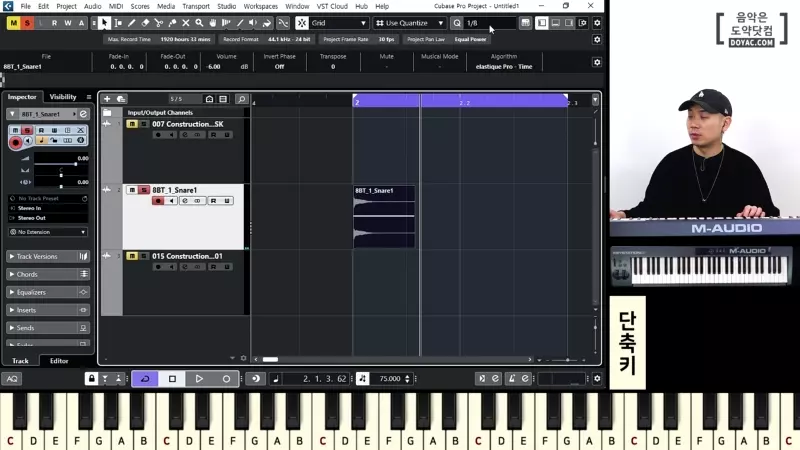
Task: Toggle Snap on/off button beside Grid
Action: (x=302, y=23)
